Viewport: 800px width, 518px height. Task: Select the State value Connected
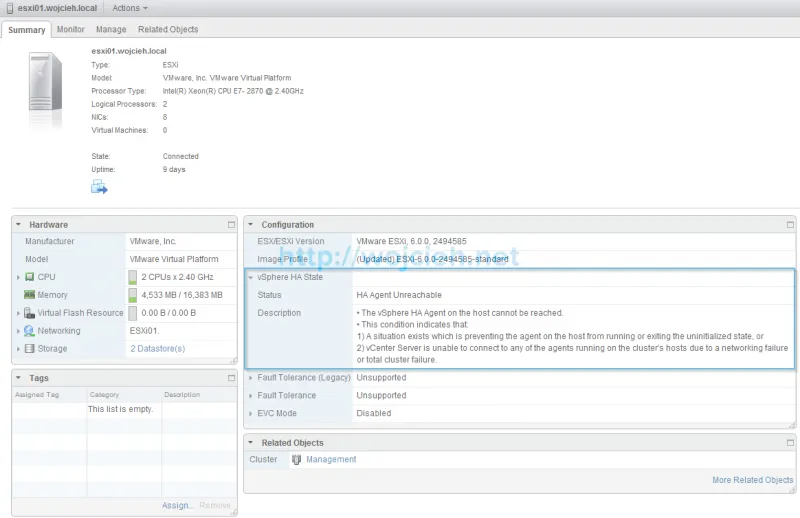tap(181, 156)
